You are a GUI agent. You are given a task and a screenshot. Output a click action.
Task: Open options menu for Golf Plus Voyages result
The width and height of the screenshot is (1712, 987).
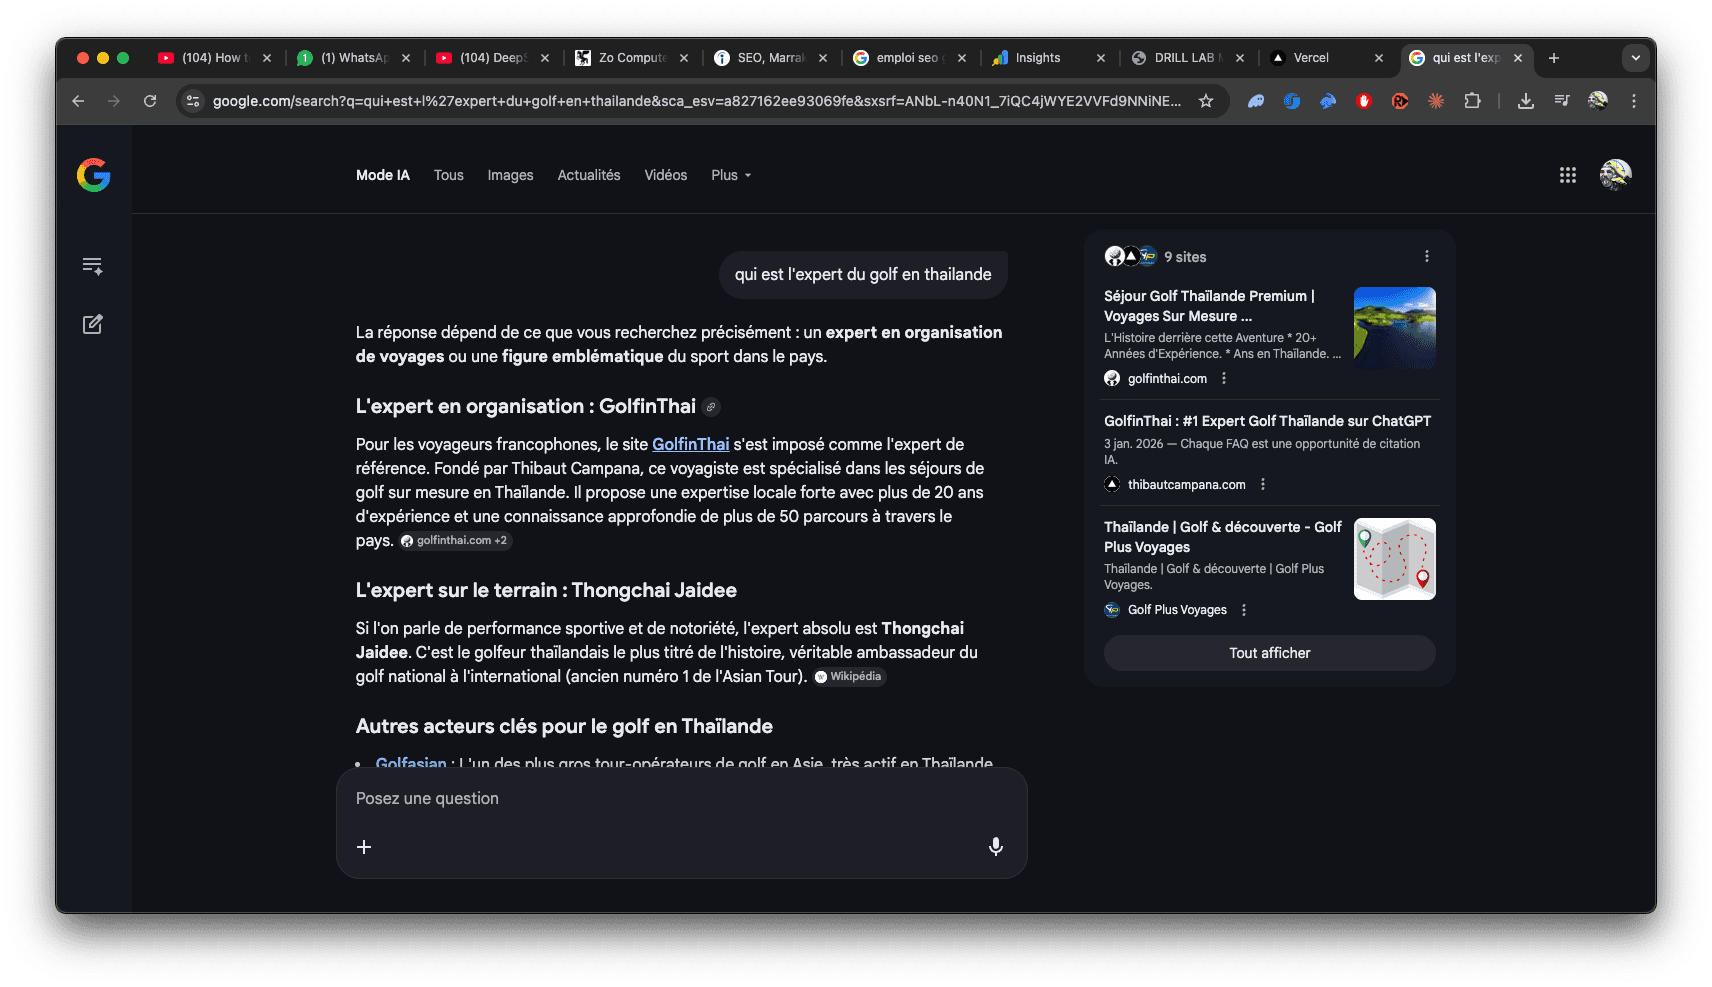(x=1244, y=610)
